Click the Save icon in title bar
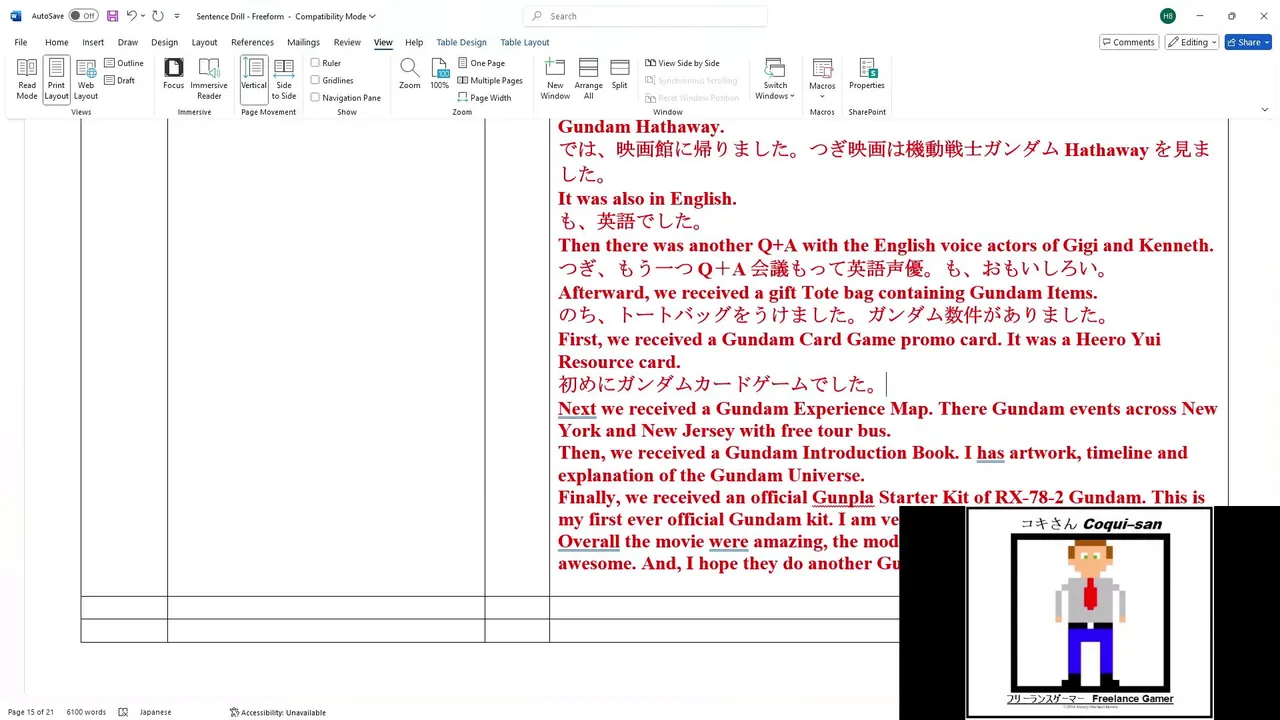 tap(112, 16)
